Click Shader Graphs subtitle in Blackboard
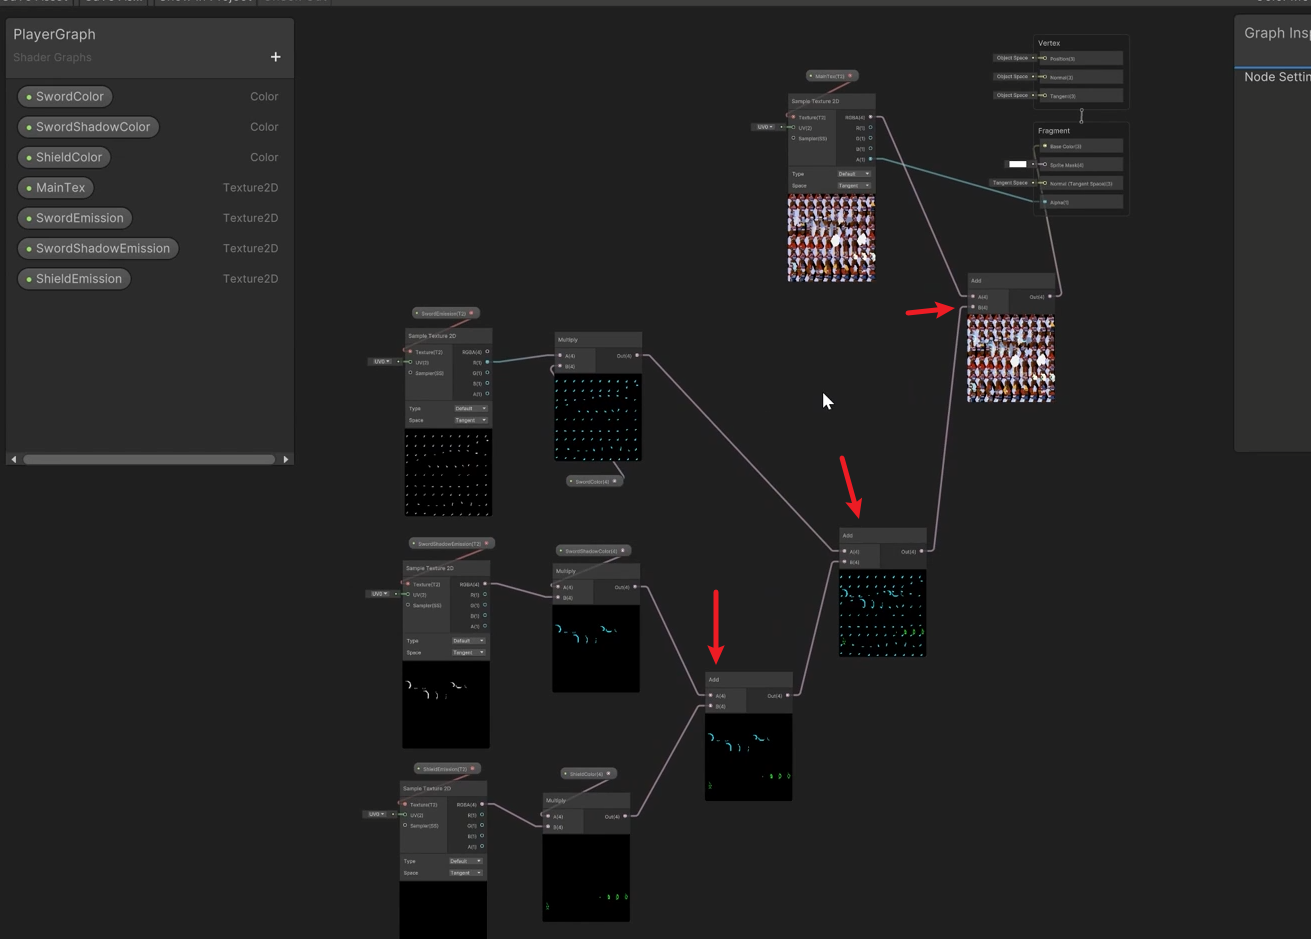The width and height of the screenshot is (1311, 939). [53, 58]
